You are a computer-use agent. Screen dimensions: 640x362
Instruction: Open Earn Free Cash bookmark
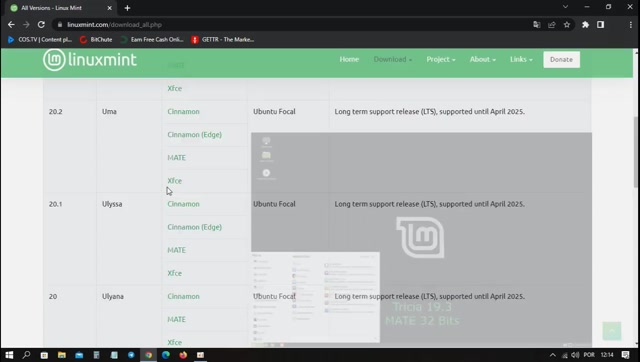coord(152,40)
